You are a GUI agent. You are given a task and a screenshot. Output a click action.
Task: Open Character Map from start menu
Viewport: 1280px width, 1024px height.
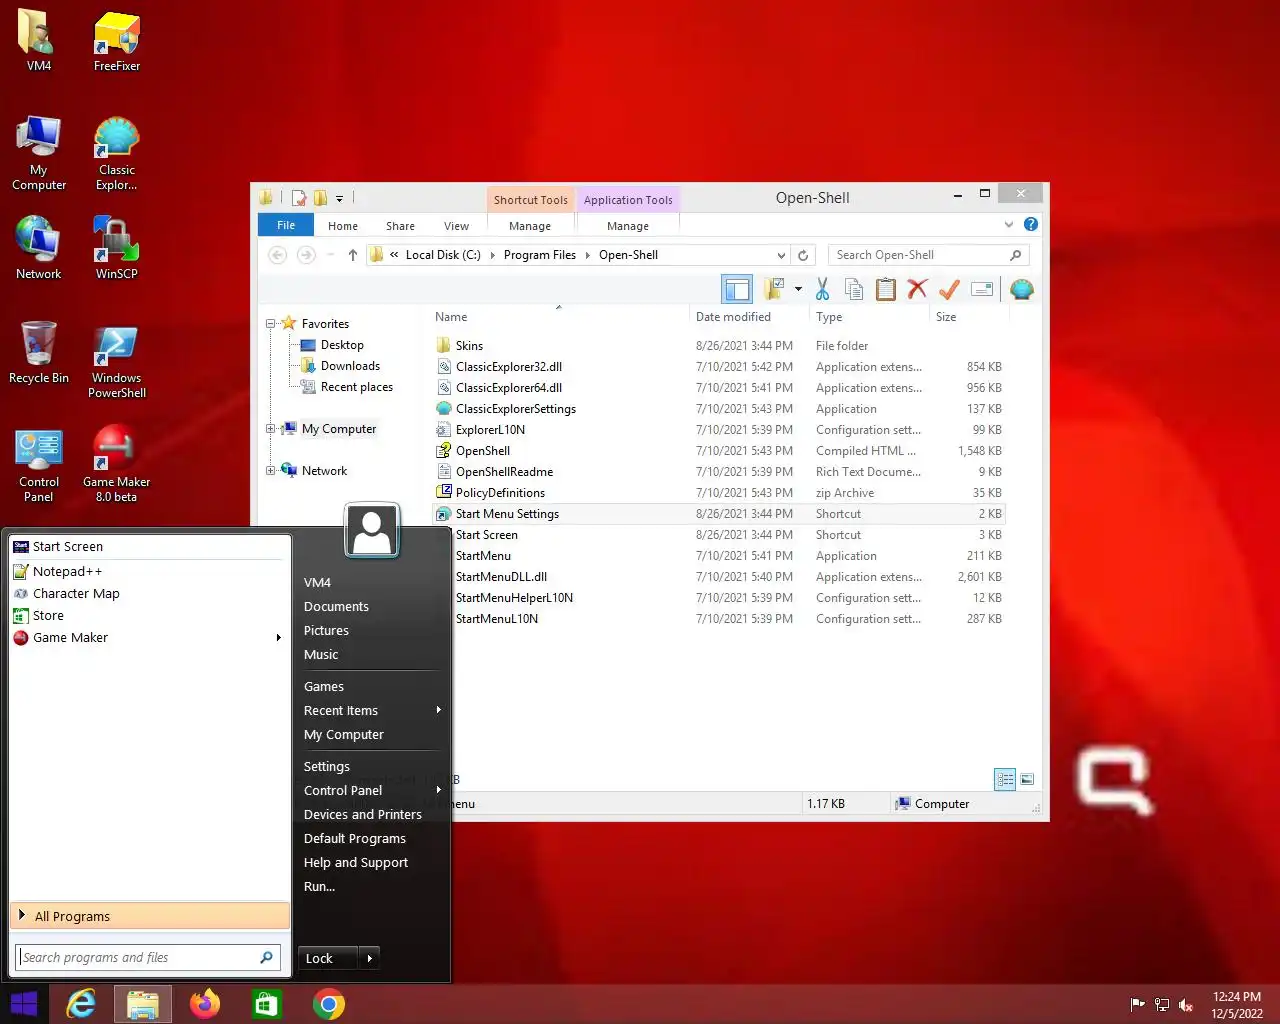pyautogui.click(x=150, y=594)
